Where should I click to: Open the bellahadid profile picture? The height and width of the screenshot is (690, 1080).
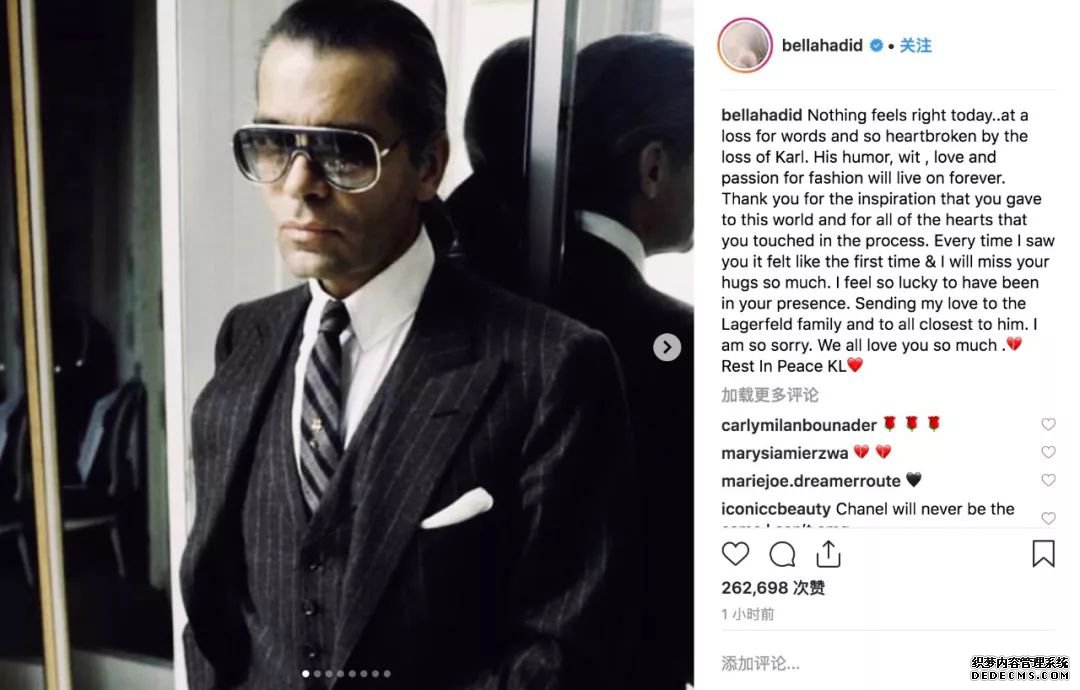pyautogui.click(x=745, y=45)
